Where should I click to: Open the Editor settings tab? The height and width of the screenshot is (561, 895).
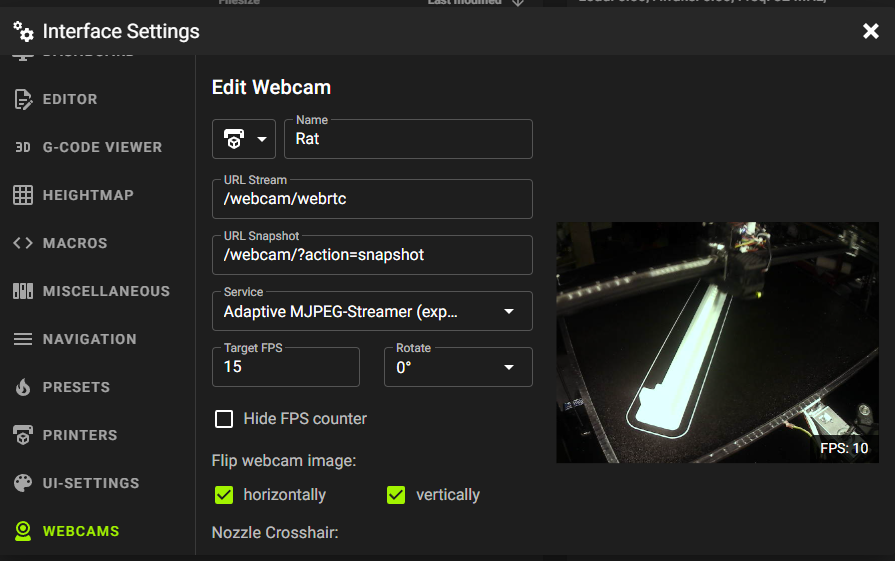[70, 99]
